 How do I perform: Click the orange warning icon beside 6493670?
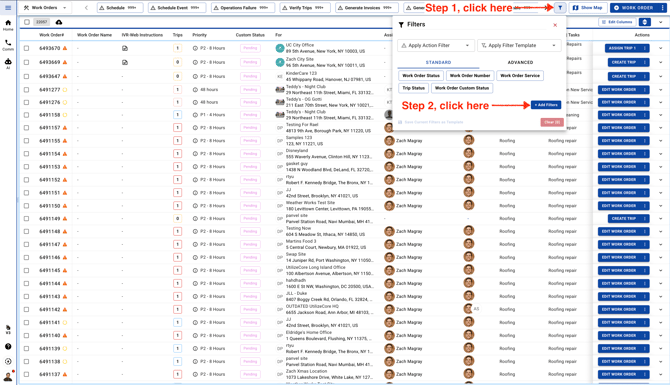pos(65,48)
